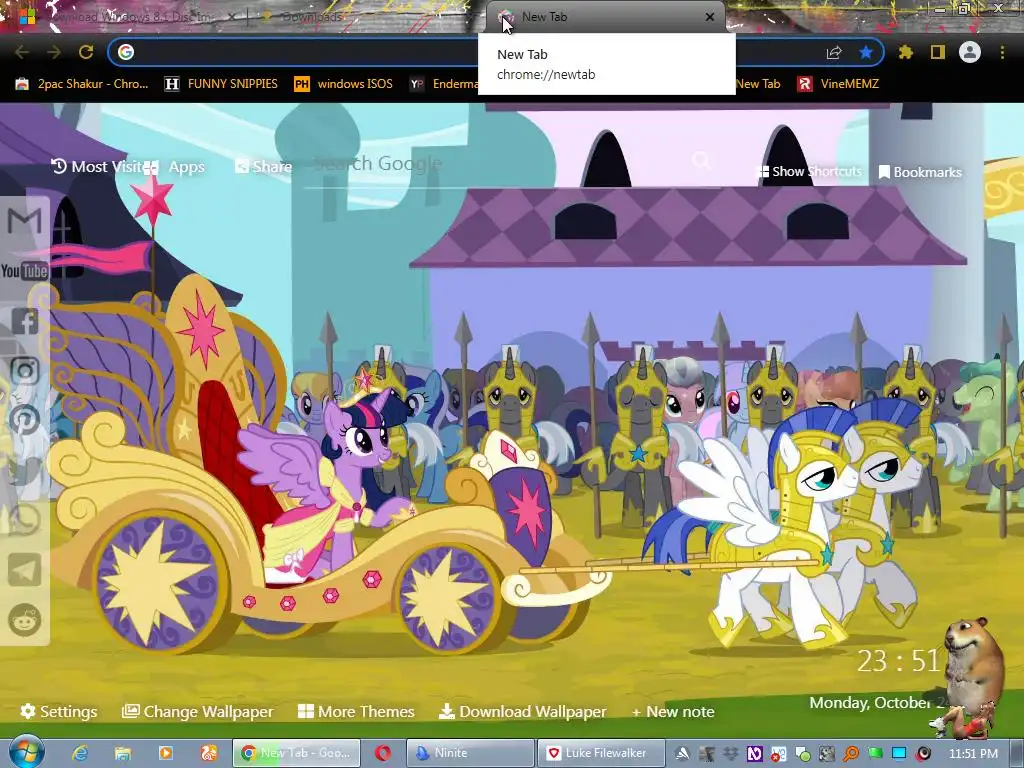The image size is (1024, 768).
Task: Open Opera from the taskbar
Action: click(383, 753)
